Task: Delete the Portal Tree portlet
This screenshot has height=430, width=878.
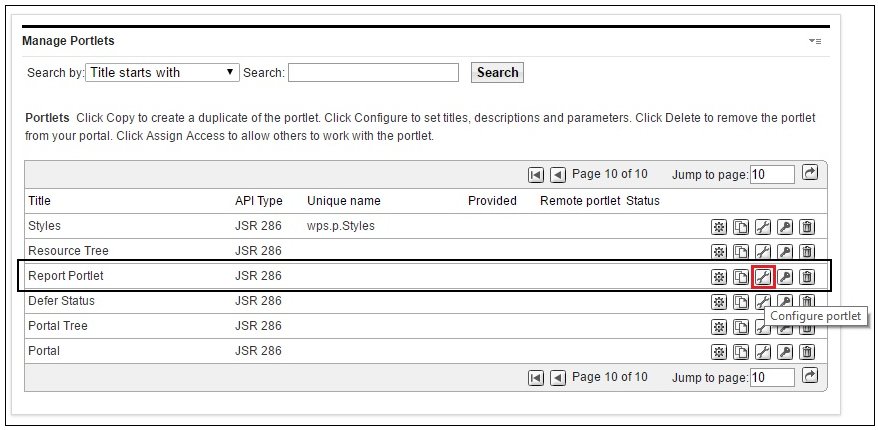Action: tap(807, 326)
